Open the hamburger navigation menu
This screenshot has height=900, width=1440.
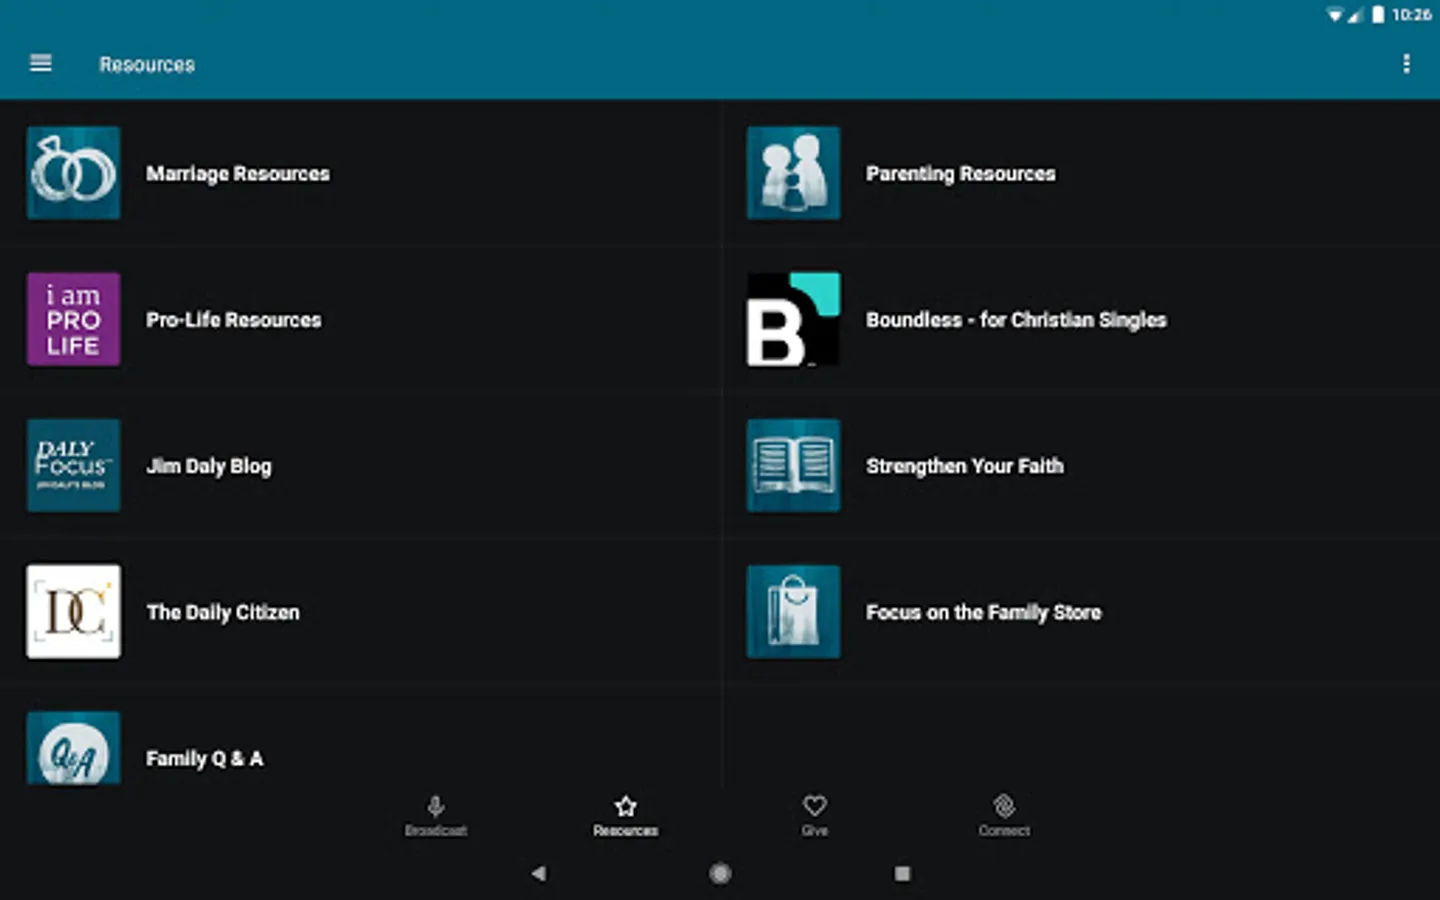point(41,64)
